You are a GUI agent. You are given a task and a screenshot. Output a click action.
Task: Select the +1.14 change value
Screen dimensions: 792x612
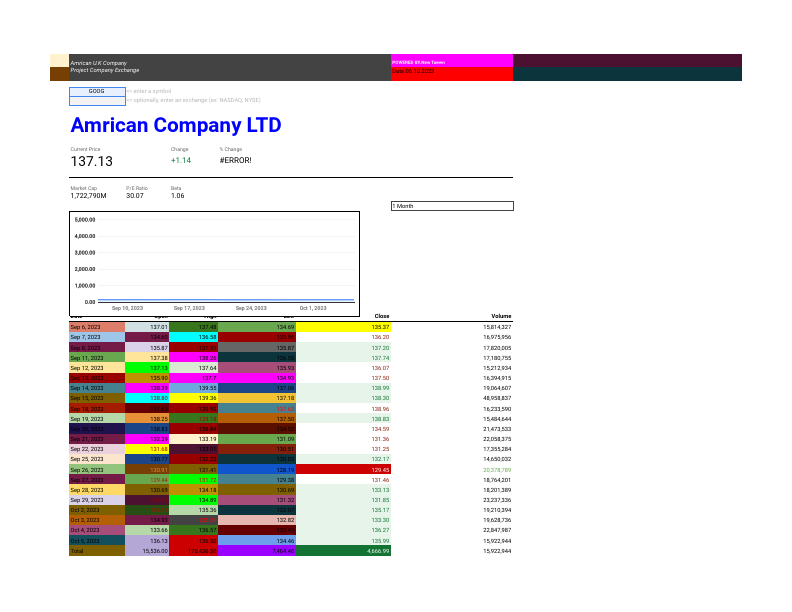coord(180,160)
